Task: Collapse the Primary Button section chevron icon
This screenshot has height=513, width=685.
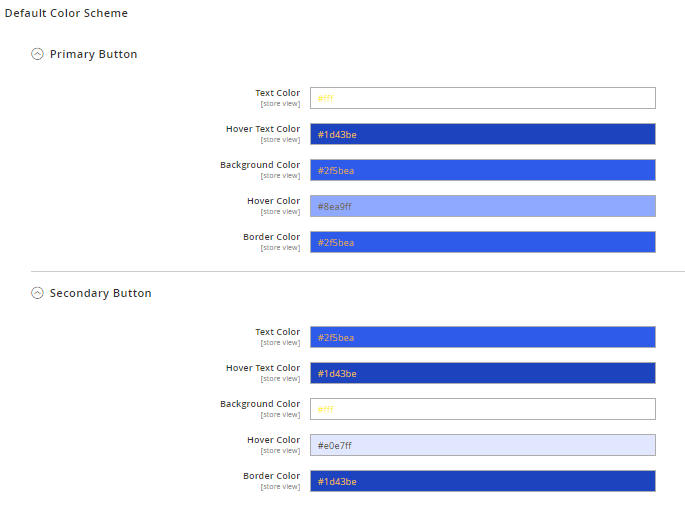Action: pyautogui.click(x=38, y=54)
